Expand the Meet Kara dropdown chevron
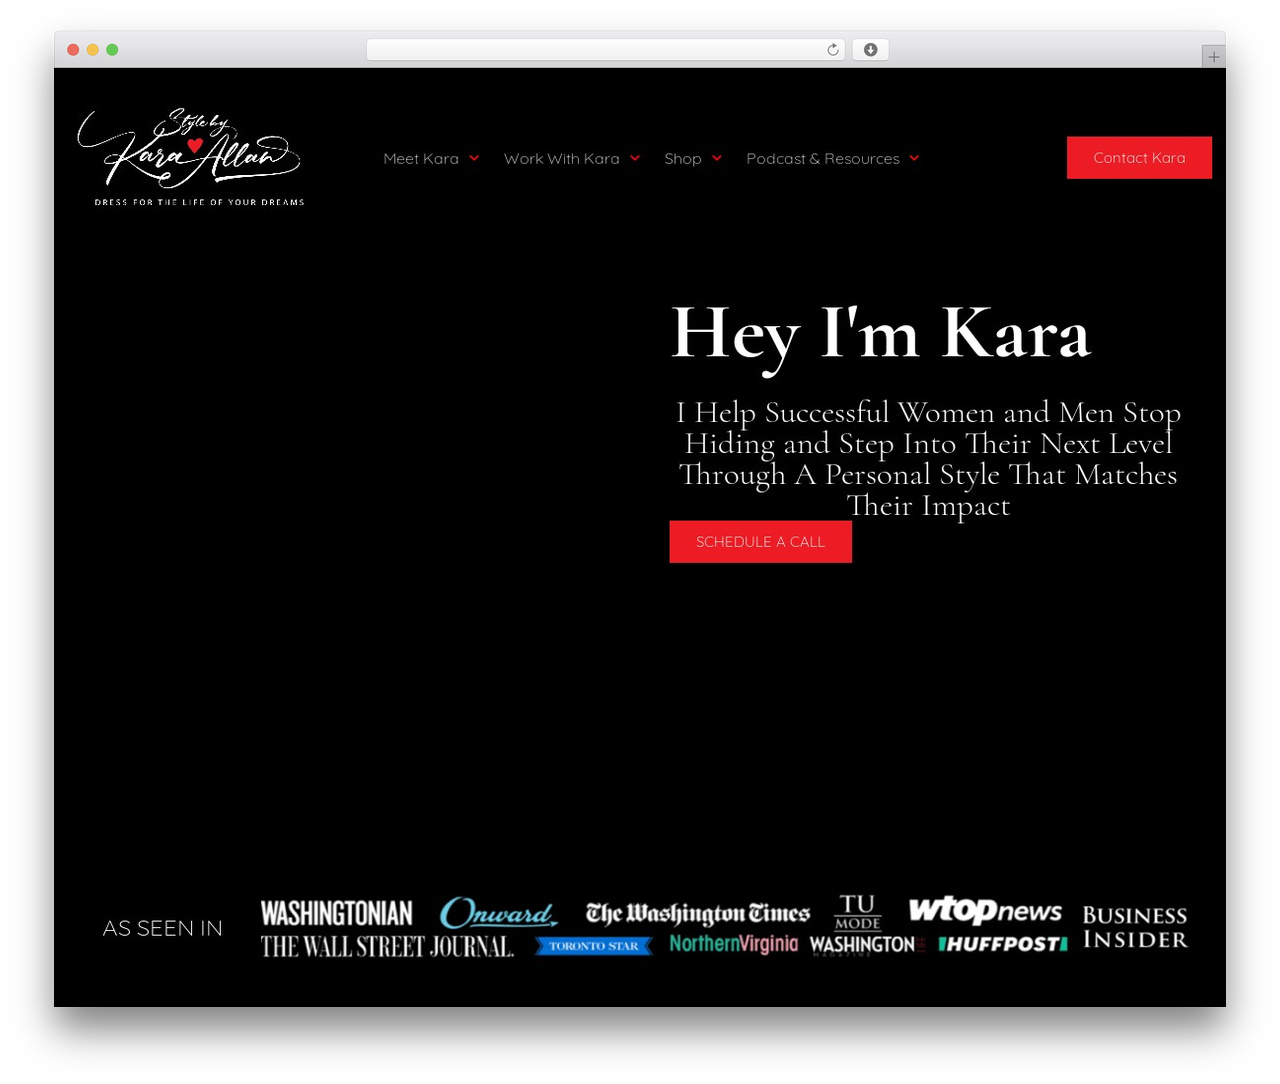 pyautogui.click(x=474, y=158)
